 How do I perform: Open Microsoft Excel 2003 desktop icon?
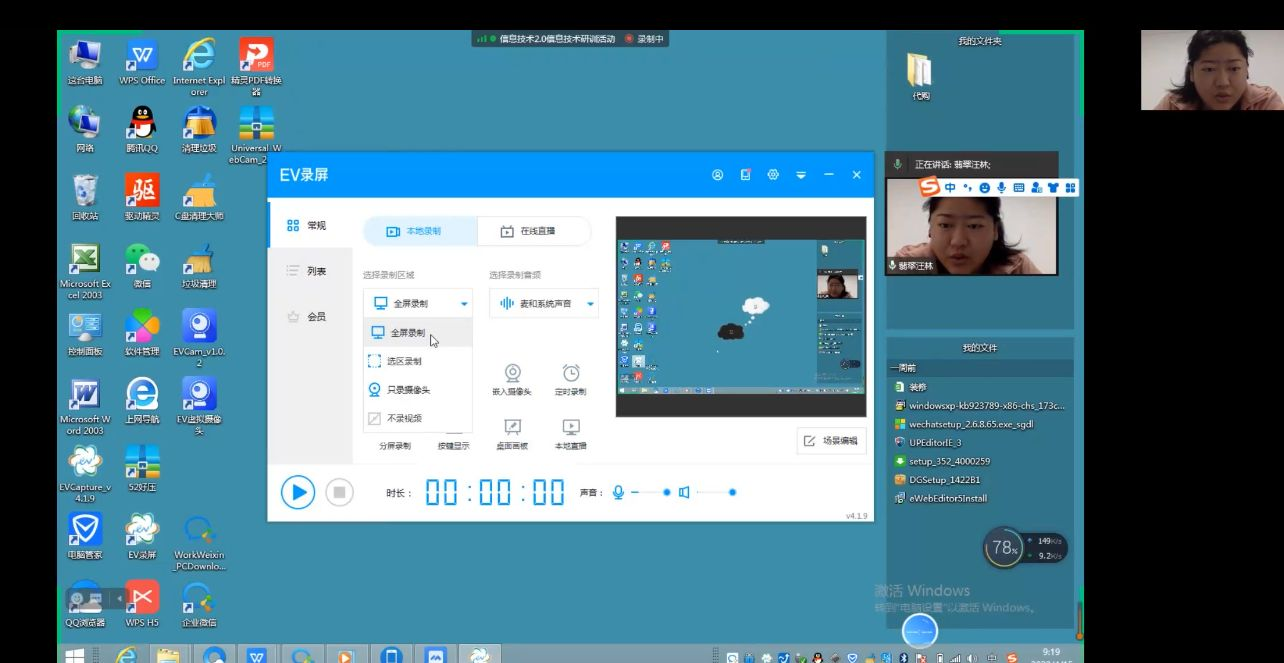click(x=85, y=271)
